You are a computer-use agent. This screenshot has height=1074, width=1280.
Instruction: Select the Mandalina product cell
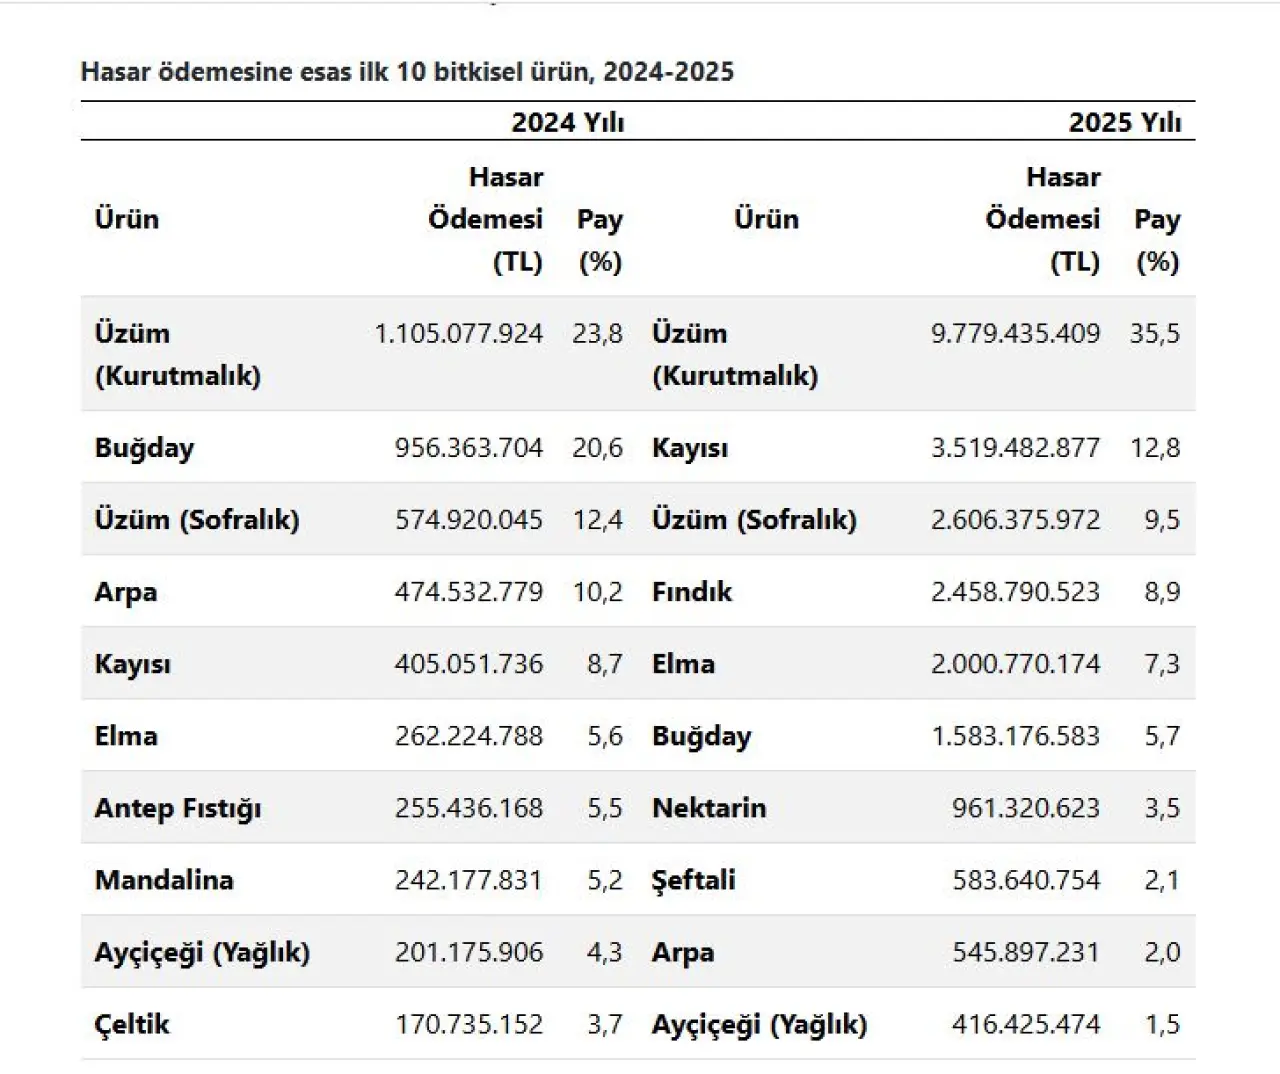point(164,880)
